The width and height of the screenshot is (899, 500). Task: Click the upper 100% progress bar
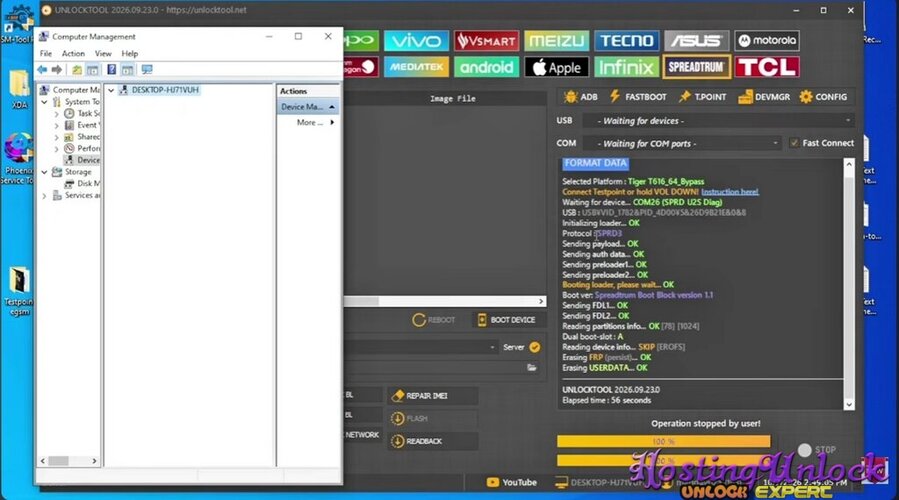click(x=663, y=441)
